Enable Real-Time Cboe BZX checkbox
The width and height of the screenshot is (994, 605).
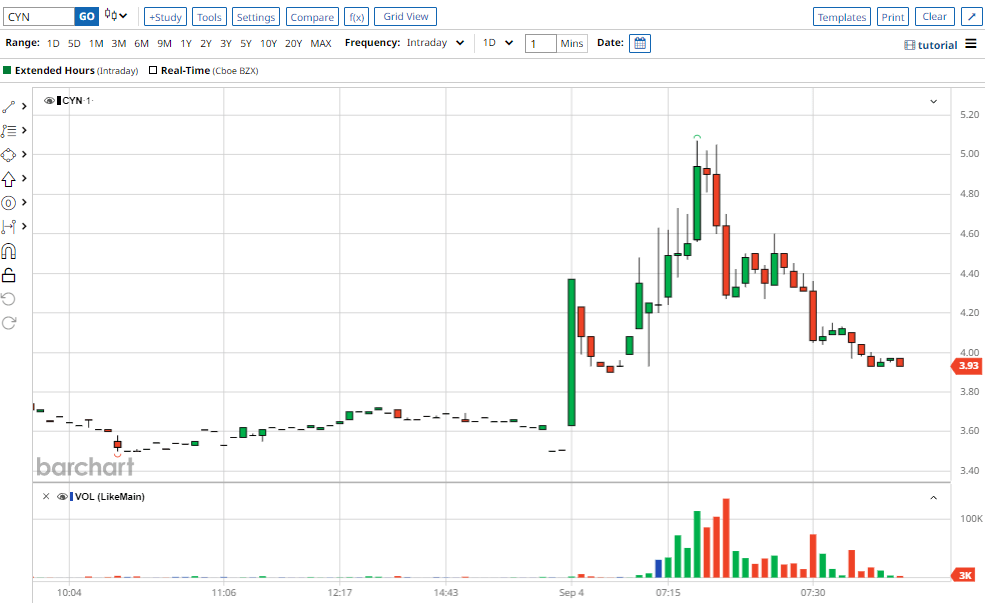pyautogui.click(x=153, y=70)
